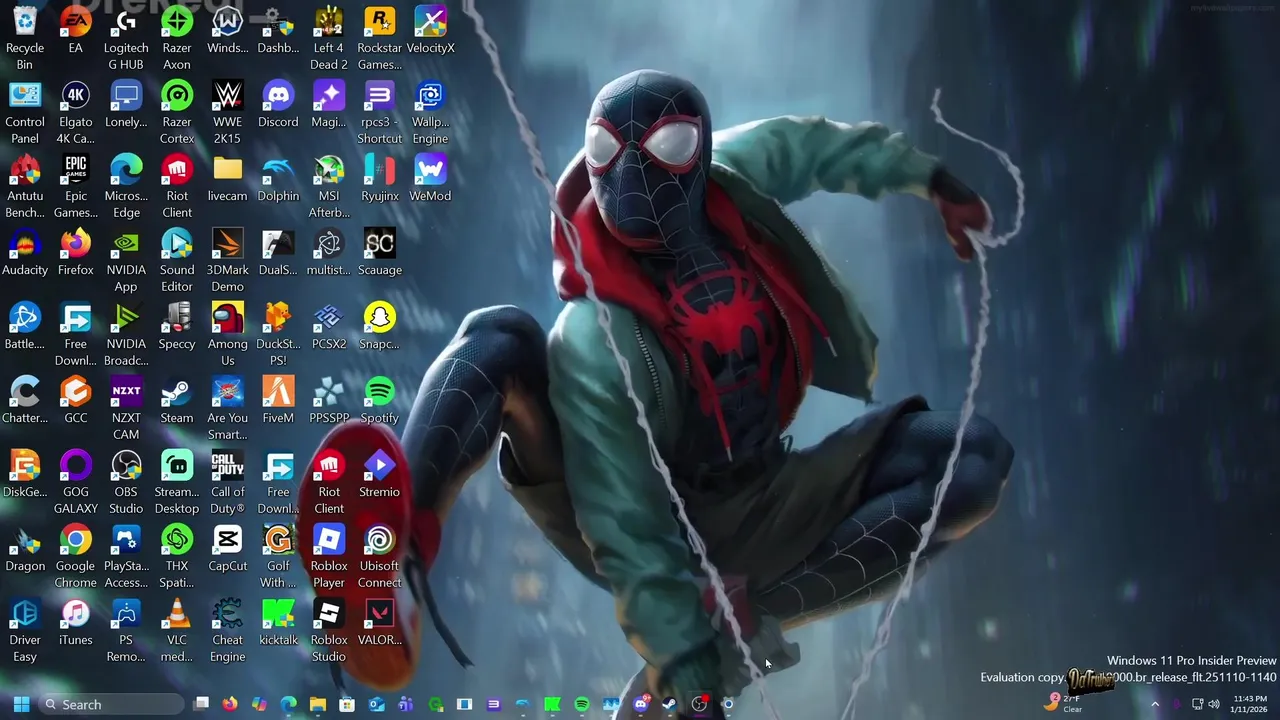Expand the hidden system tray icons
1280x720 pixels.
pos(1155,704)
